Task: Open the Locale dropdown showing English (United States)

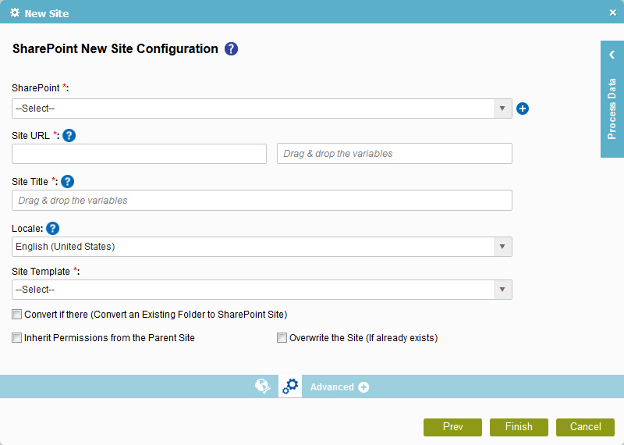Action: [262, 247]
